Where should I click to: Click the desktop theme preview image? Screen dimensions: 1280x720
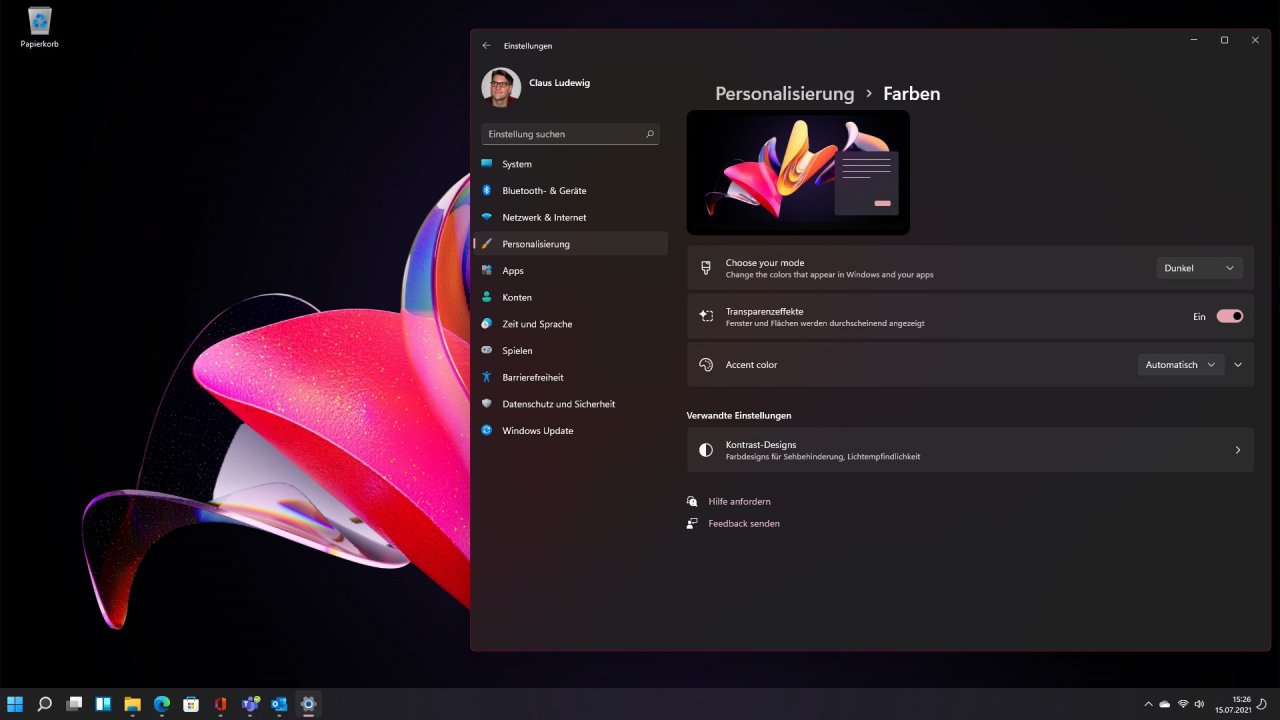[x=798, y=172]
